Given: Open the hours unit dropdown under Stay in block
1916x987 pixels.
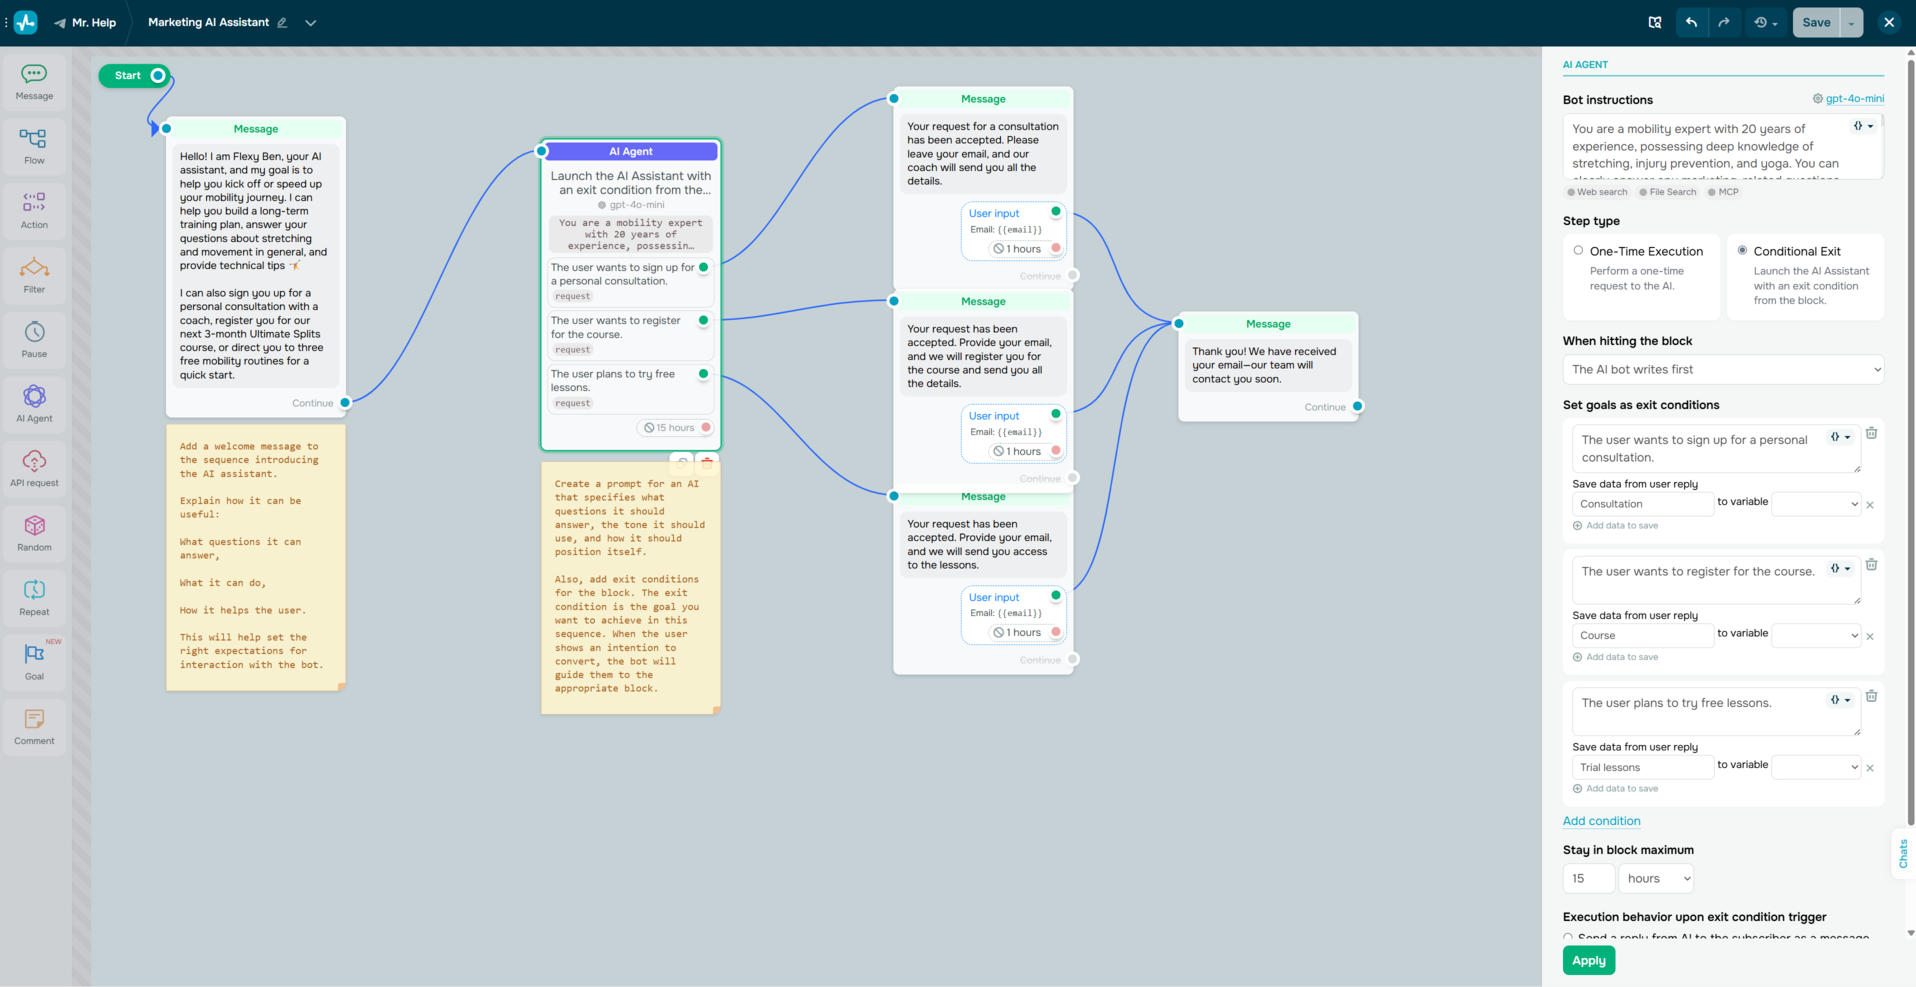Looking at the screenshot, I should (1655, 878).
